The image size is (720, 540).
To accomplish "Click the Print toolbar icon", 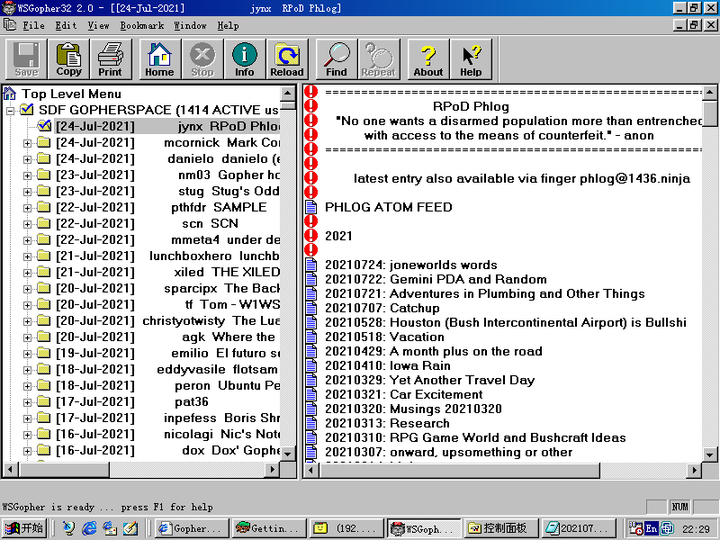I will point(110,59).
